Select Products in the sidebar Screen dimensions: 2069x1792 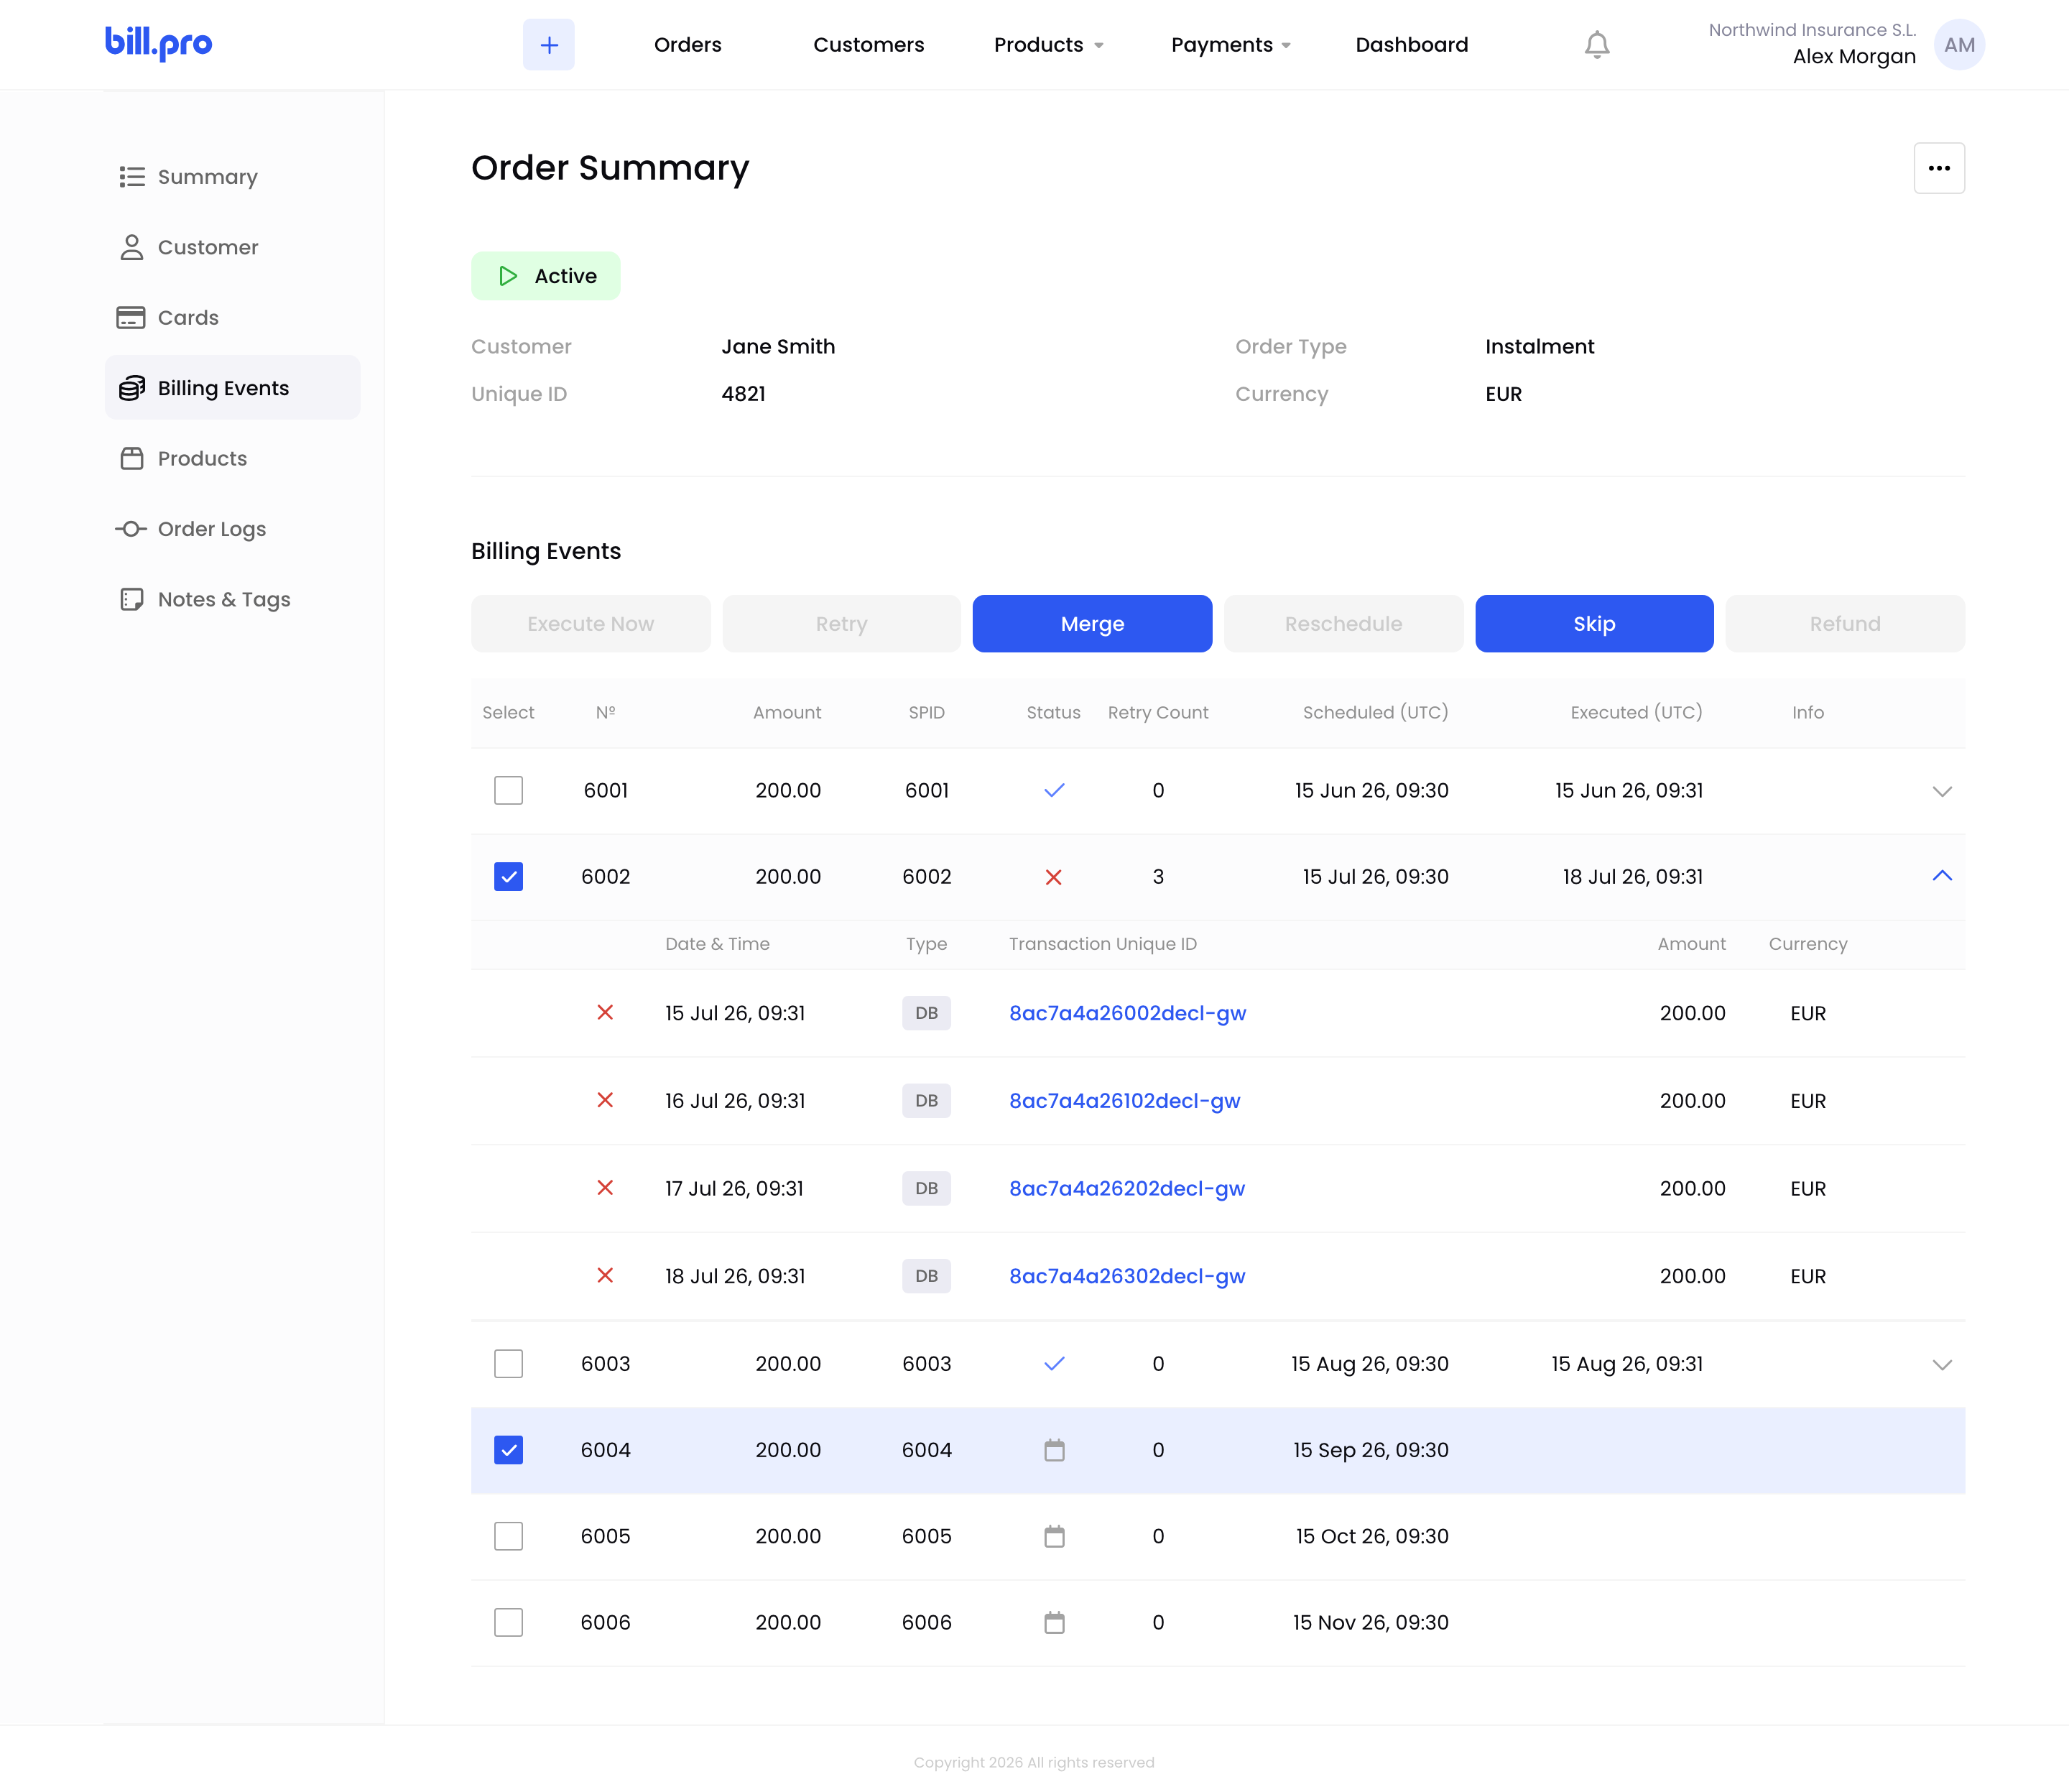(x=232, y=458)
